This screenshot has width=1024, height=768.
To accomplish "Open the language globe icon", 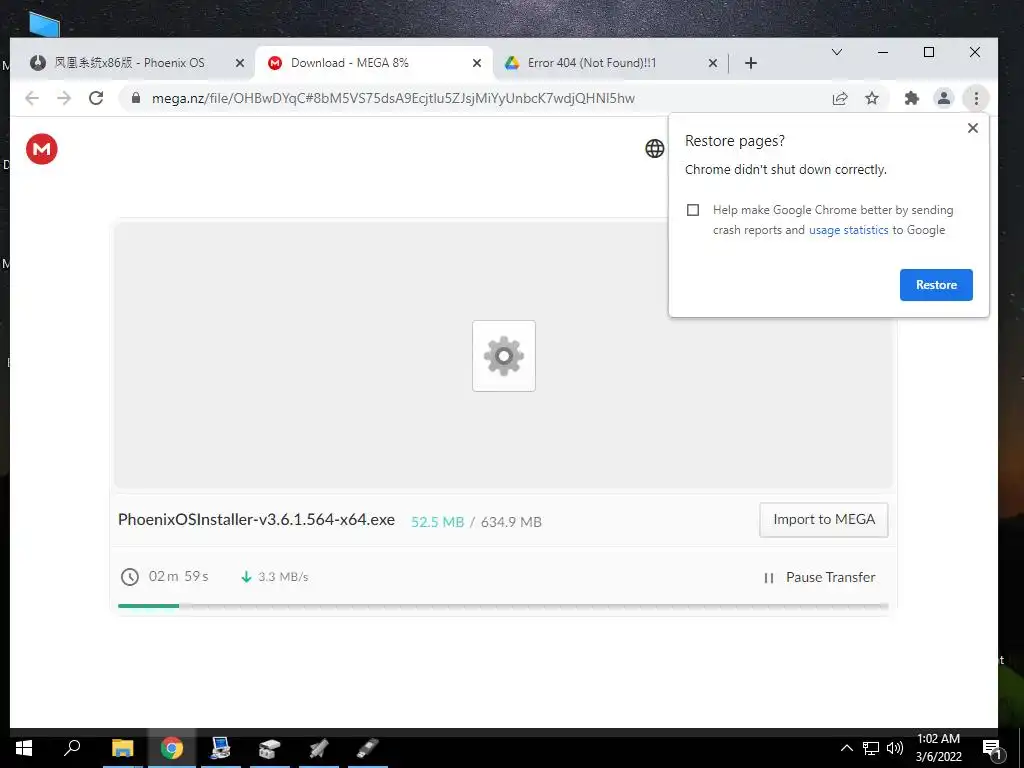I will (654, 149).
